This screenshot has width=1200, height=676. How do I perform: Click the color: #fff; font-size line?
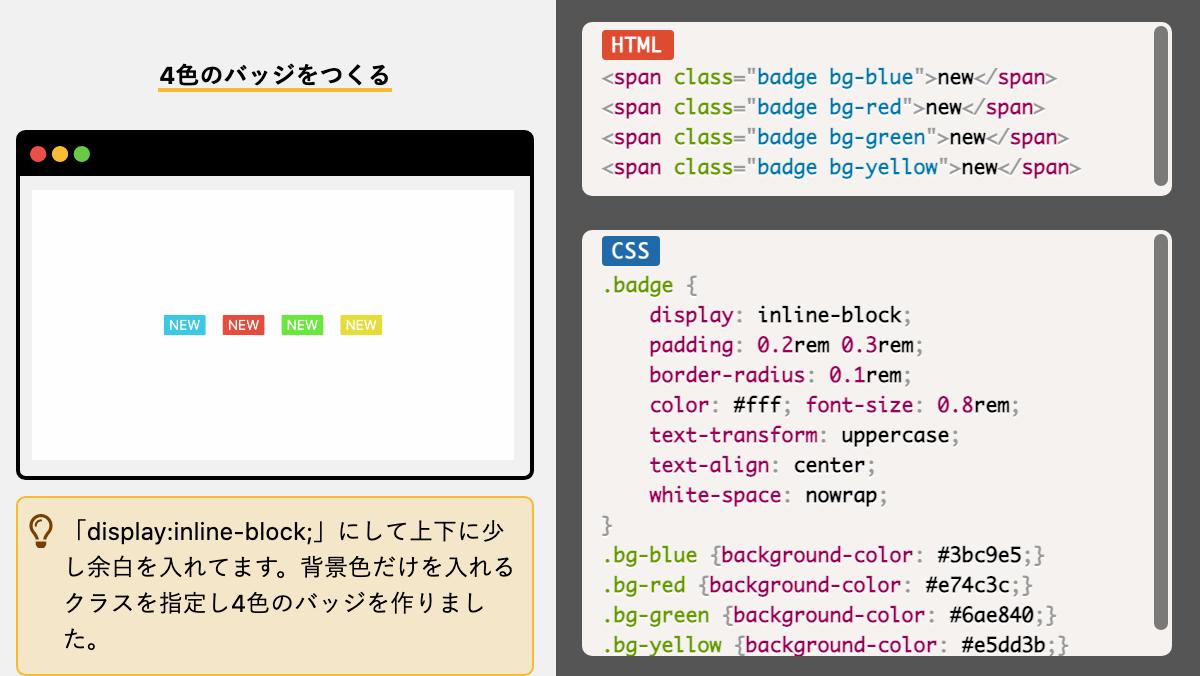click(x=835, y=406)
